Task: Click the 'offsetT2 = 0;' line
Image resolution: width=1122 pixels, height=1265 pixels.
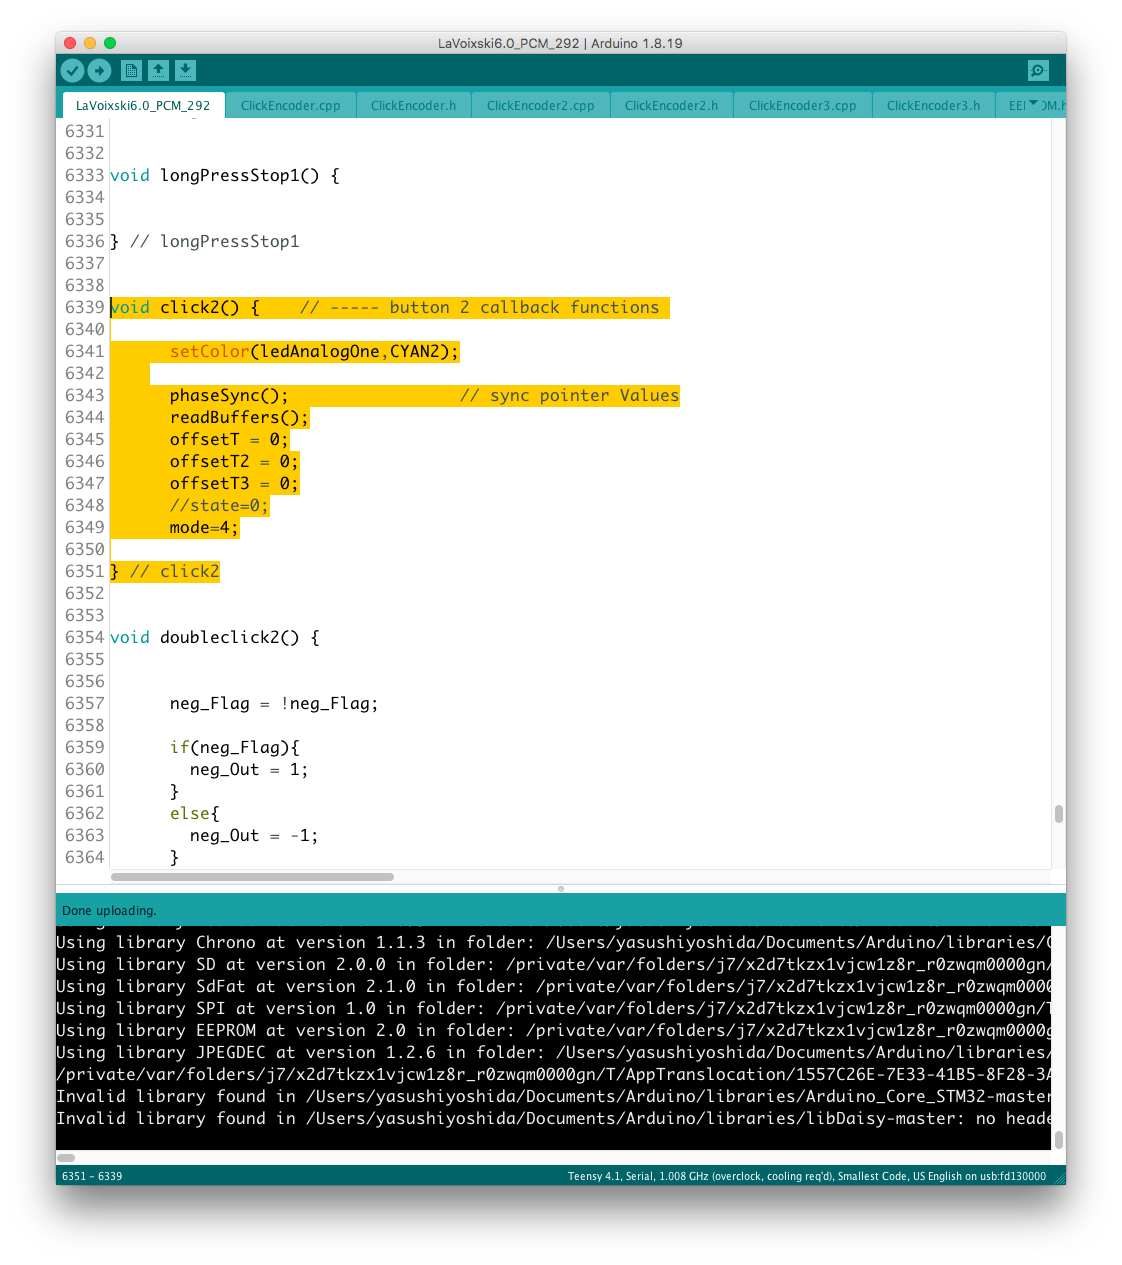Action: pyautogui.click(x=234, y=461)
